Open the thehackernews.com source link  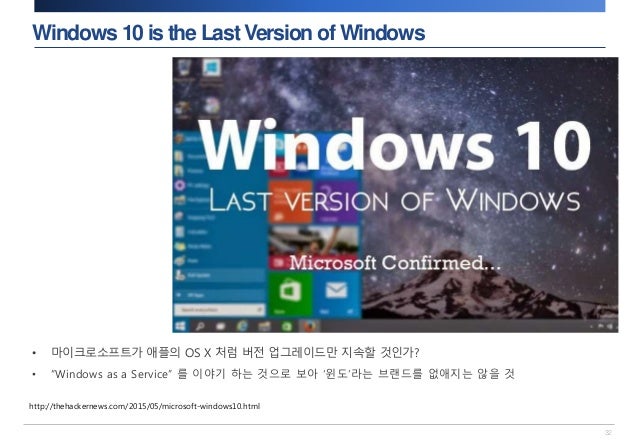click(144, 406)
